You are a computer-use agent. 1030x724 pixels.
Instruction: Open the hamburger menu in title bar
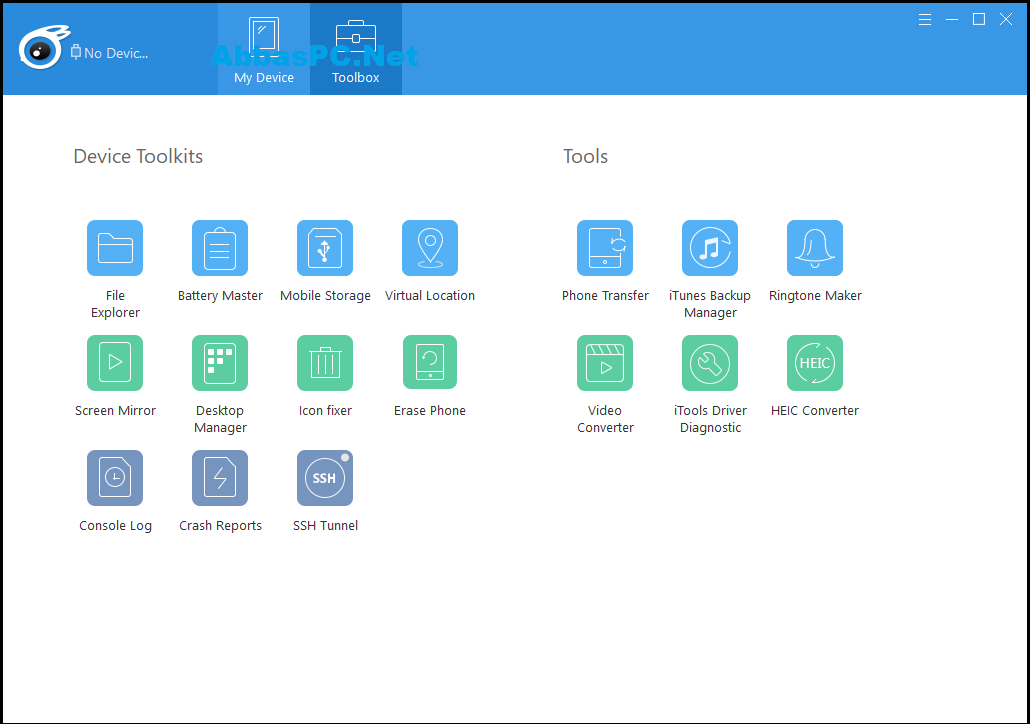(925, 20)
